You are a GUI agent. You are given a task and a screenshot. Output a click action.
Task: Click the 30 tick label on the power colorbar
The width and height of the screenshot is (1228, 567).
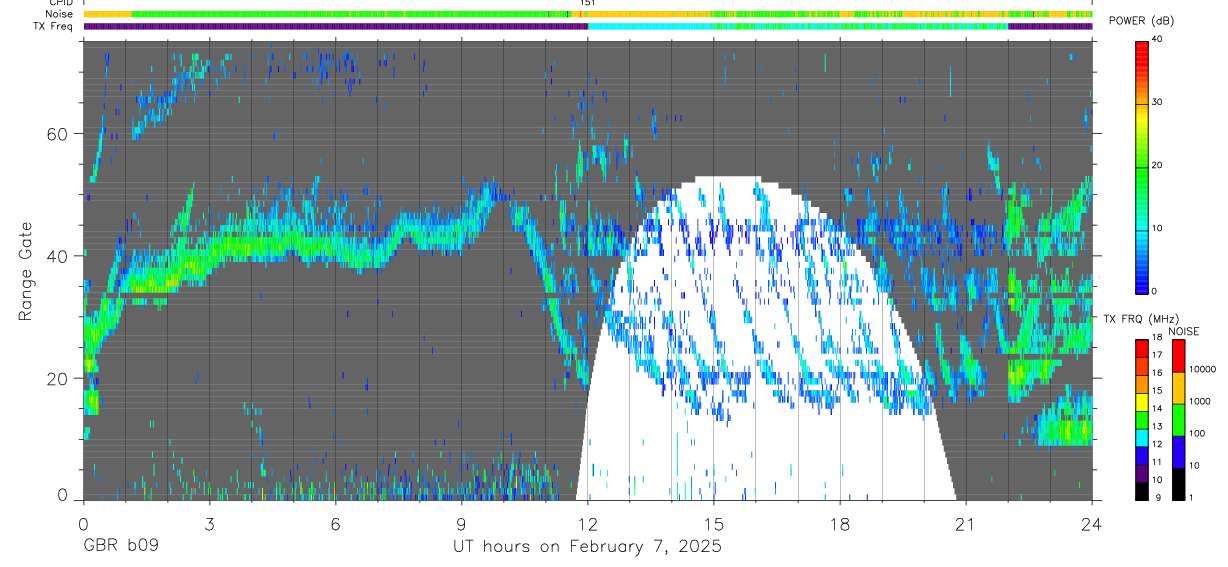coord(1157,102)
